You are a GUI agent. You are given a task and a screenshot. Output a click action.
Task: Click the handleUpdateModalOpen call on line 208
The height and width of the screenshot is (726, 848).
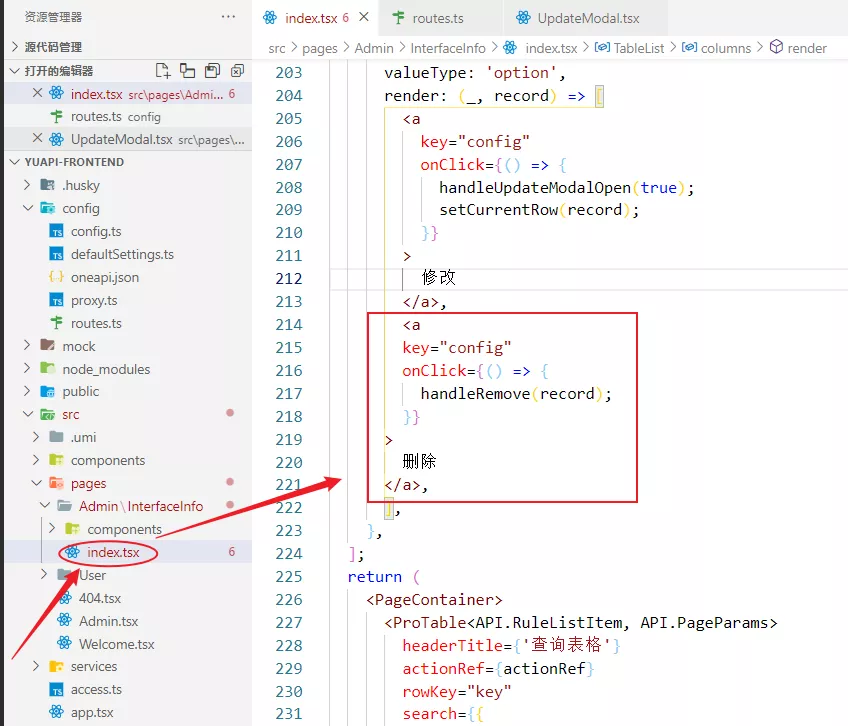pos(566,188)
